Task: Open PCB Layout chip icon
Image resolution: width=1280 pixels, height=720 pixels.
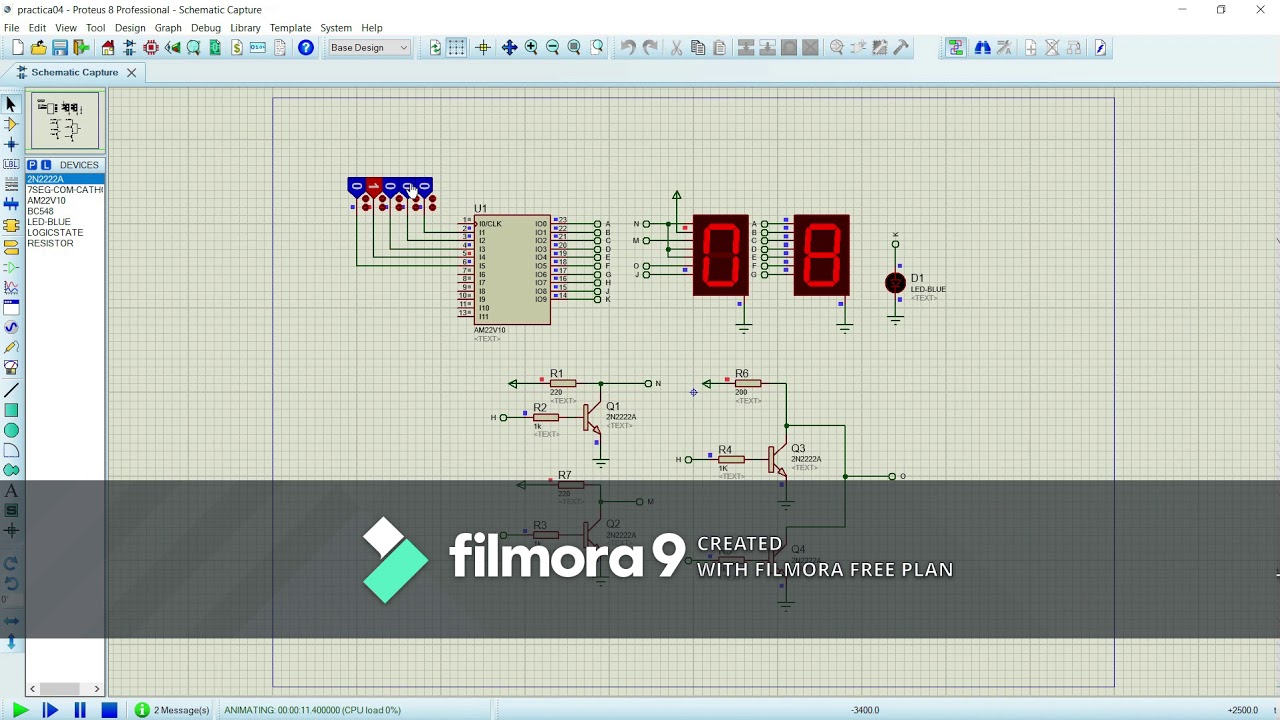Action: pos(151,48)
